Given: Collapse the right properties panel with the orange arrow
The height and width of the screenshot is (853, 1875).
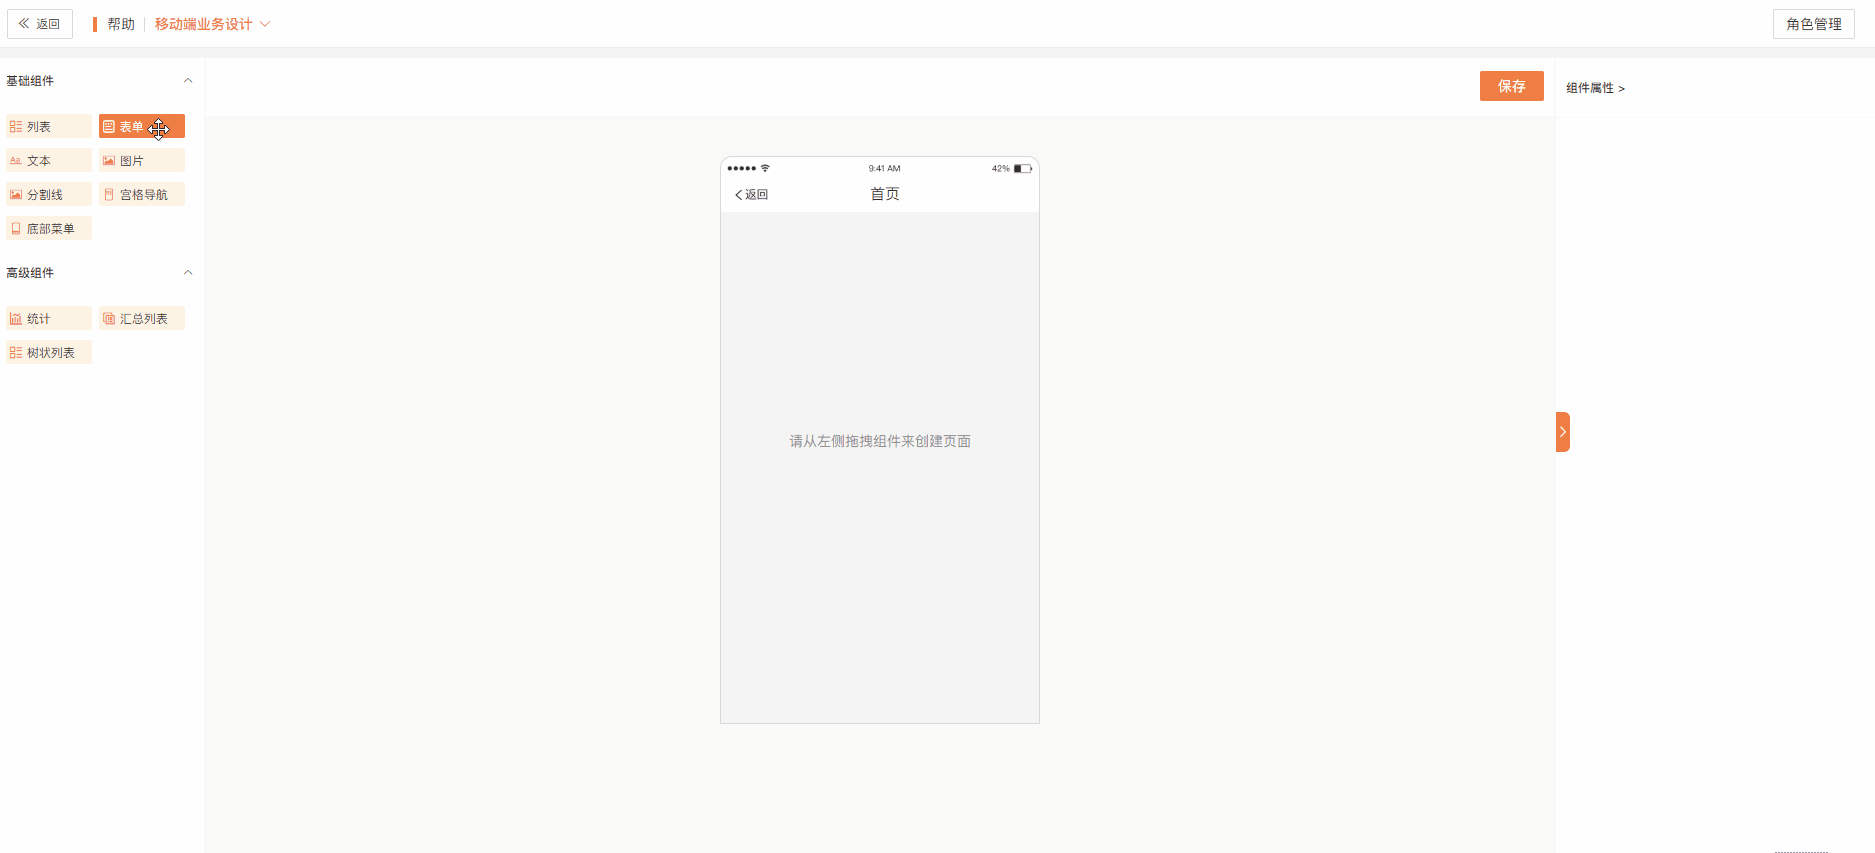Looking at the screenshot, I should coord(1562,432).
